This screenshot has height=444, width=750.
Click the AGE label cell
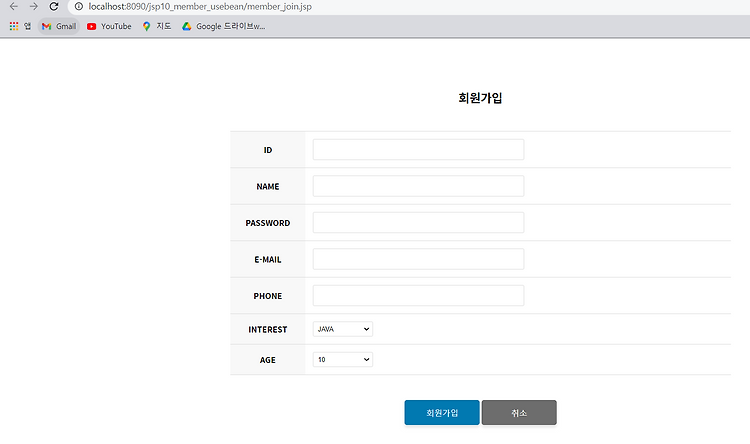tap(268, 360)
